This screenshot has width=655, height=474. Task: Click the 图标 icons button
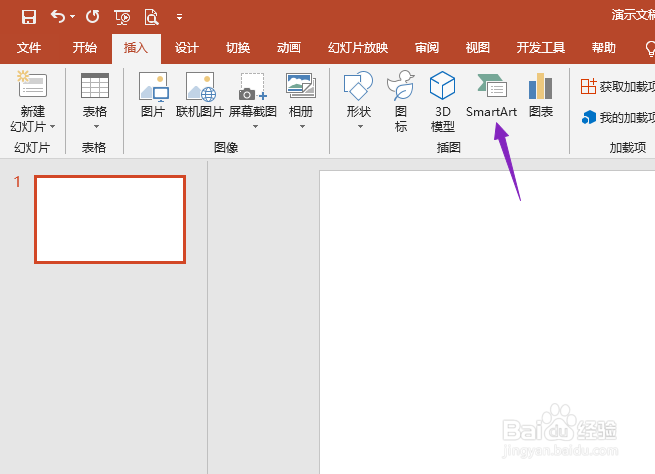pos(401,101)
